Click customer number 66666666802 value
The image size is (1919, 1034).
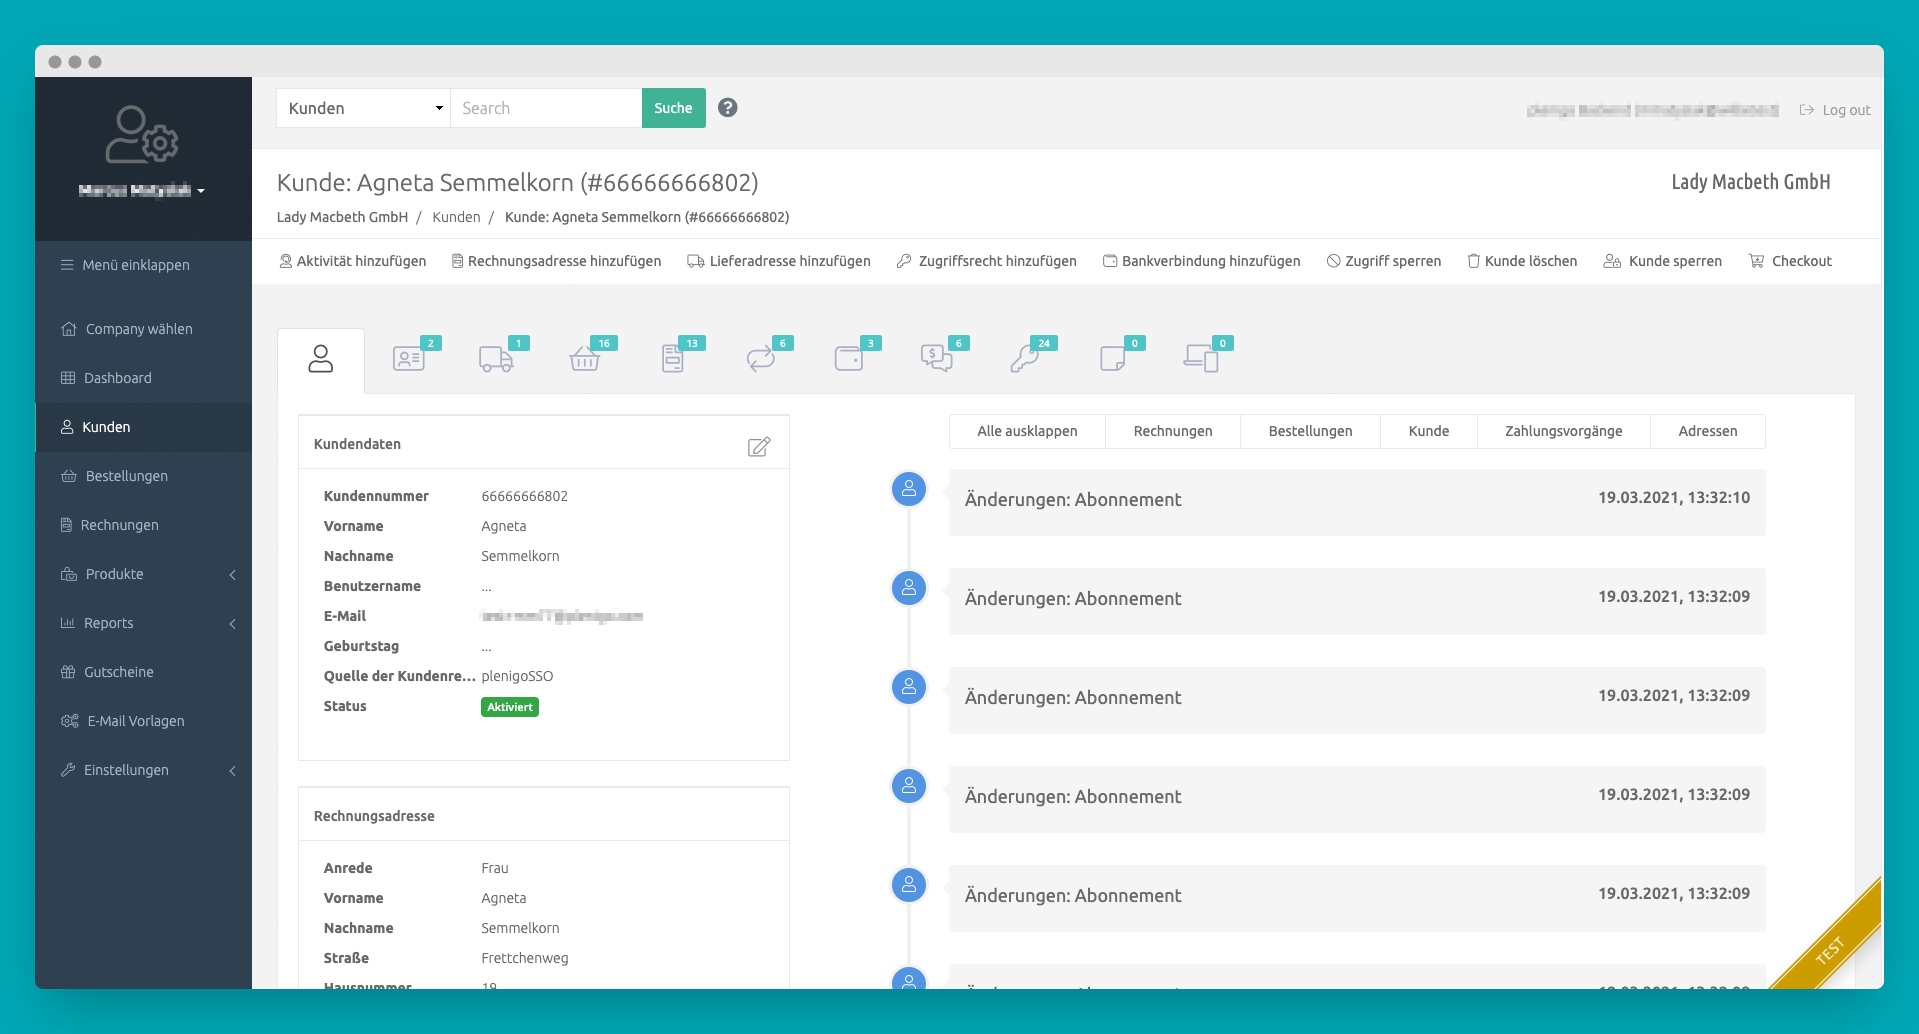pyautogui.click(x=525, y=496)
